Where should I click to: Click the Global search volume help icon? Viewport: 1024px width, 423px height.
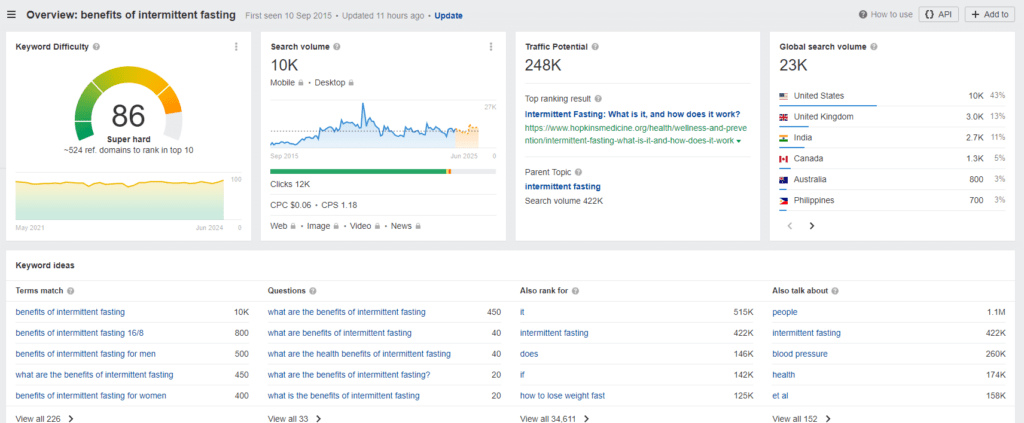click(x=874, y=47)
